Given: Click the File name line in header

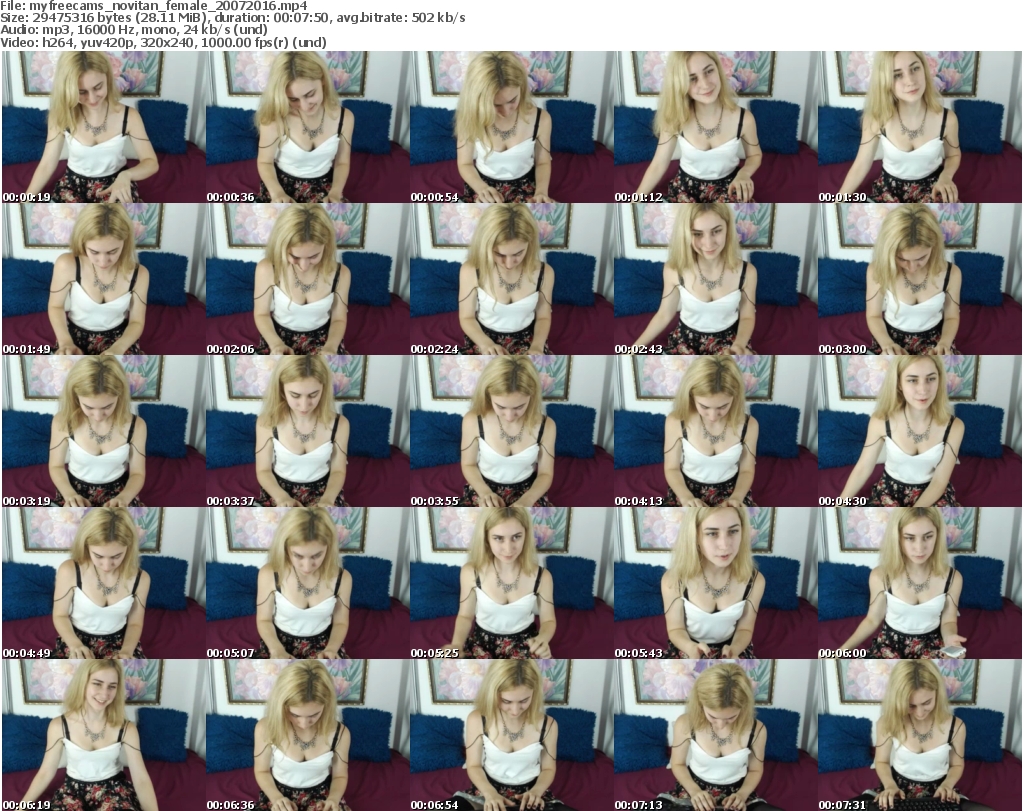Looking at the screenshot, I should [154, 6].
